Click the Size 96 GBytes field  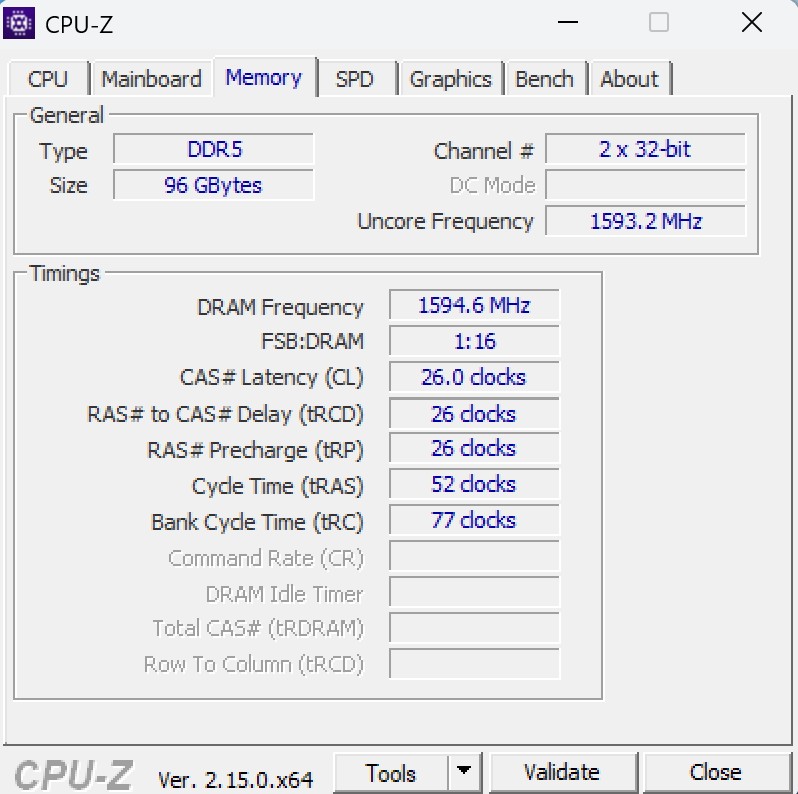point(214,186)
